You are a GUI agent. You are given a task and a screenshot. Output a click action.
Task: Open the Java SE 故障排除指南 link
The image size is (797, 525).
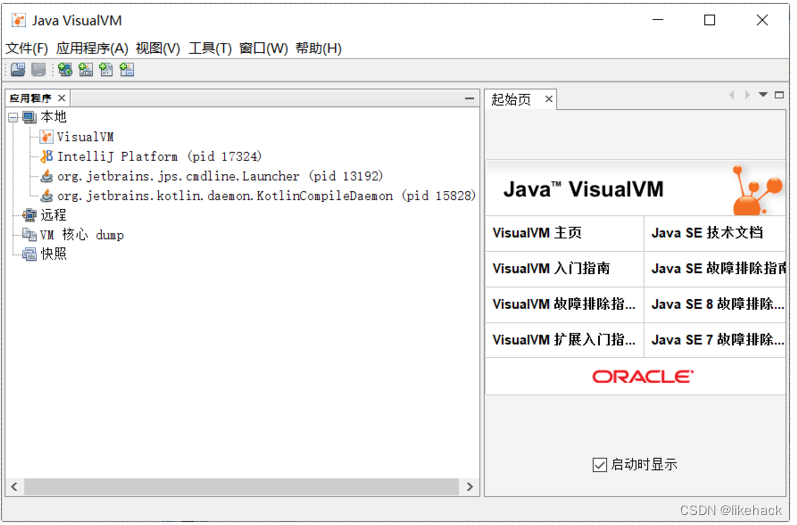(x=718, y=268)
